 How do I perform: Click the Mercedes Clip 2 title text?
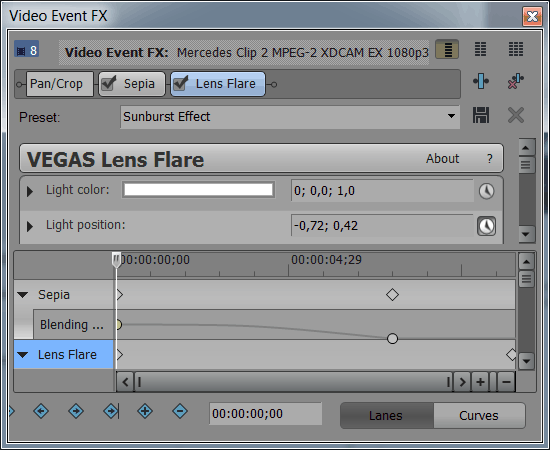303,52
